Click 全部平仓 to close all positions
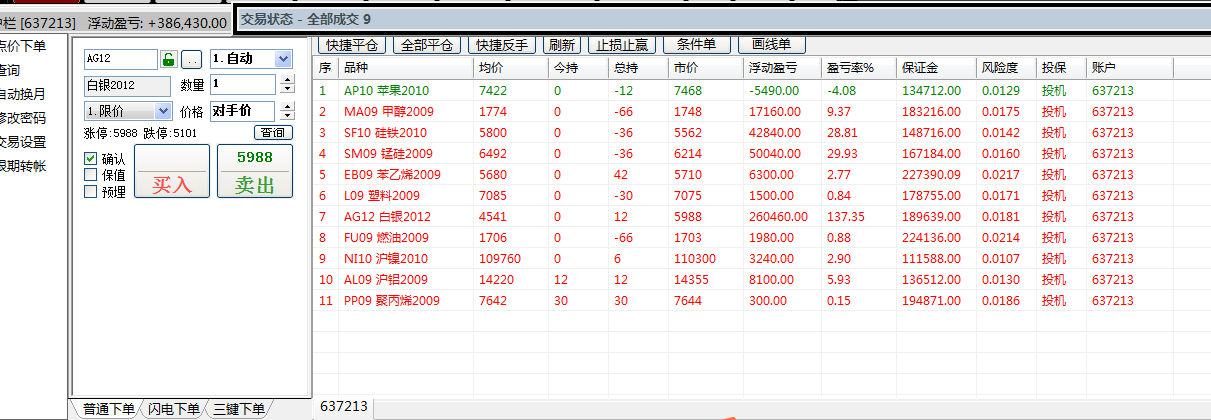 427,45
